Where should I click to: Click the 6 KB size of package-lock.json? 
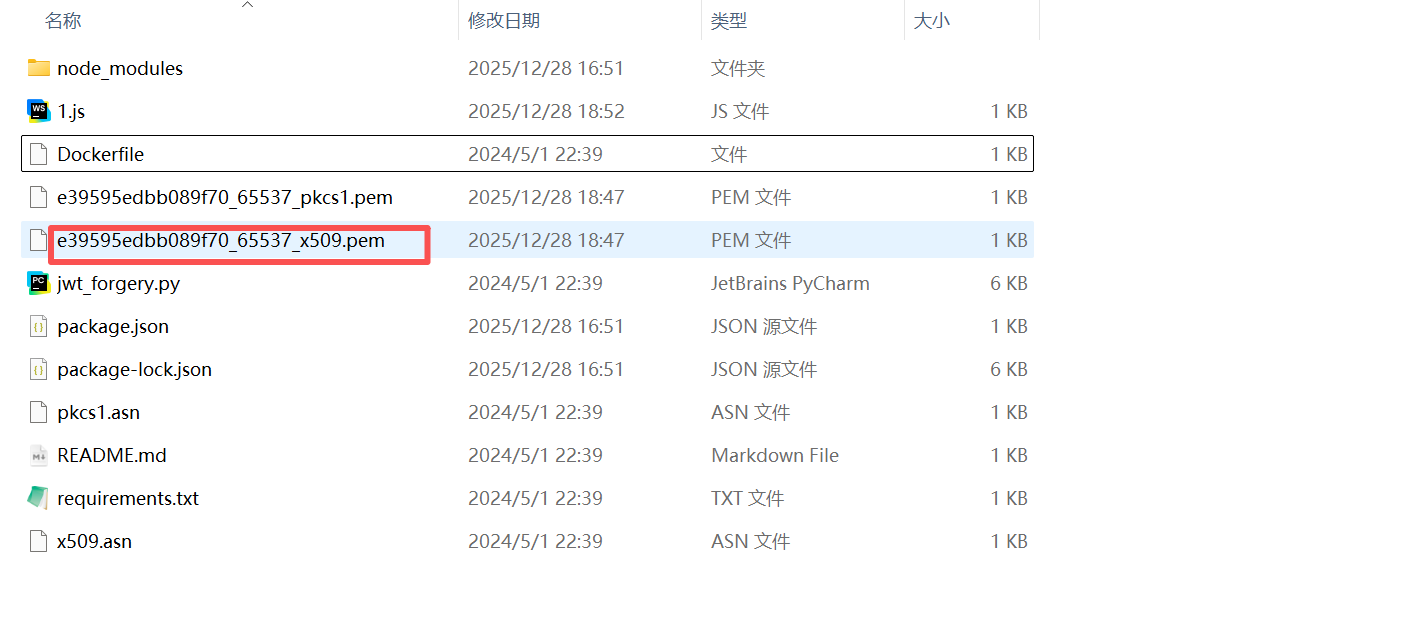click(x=1009, y=370)
